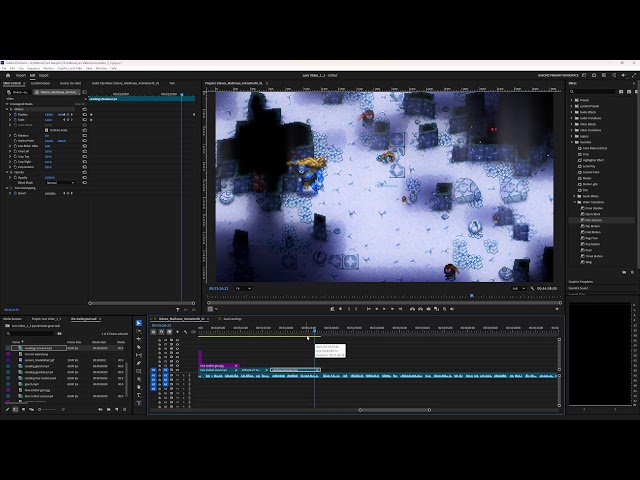The width and height of the screenshot is (640, 480).
Task: Select the Selection tool in the tools panel
Action: pos(139,323)
